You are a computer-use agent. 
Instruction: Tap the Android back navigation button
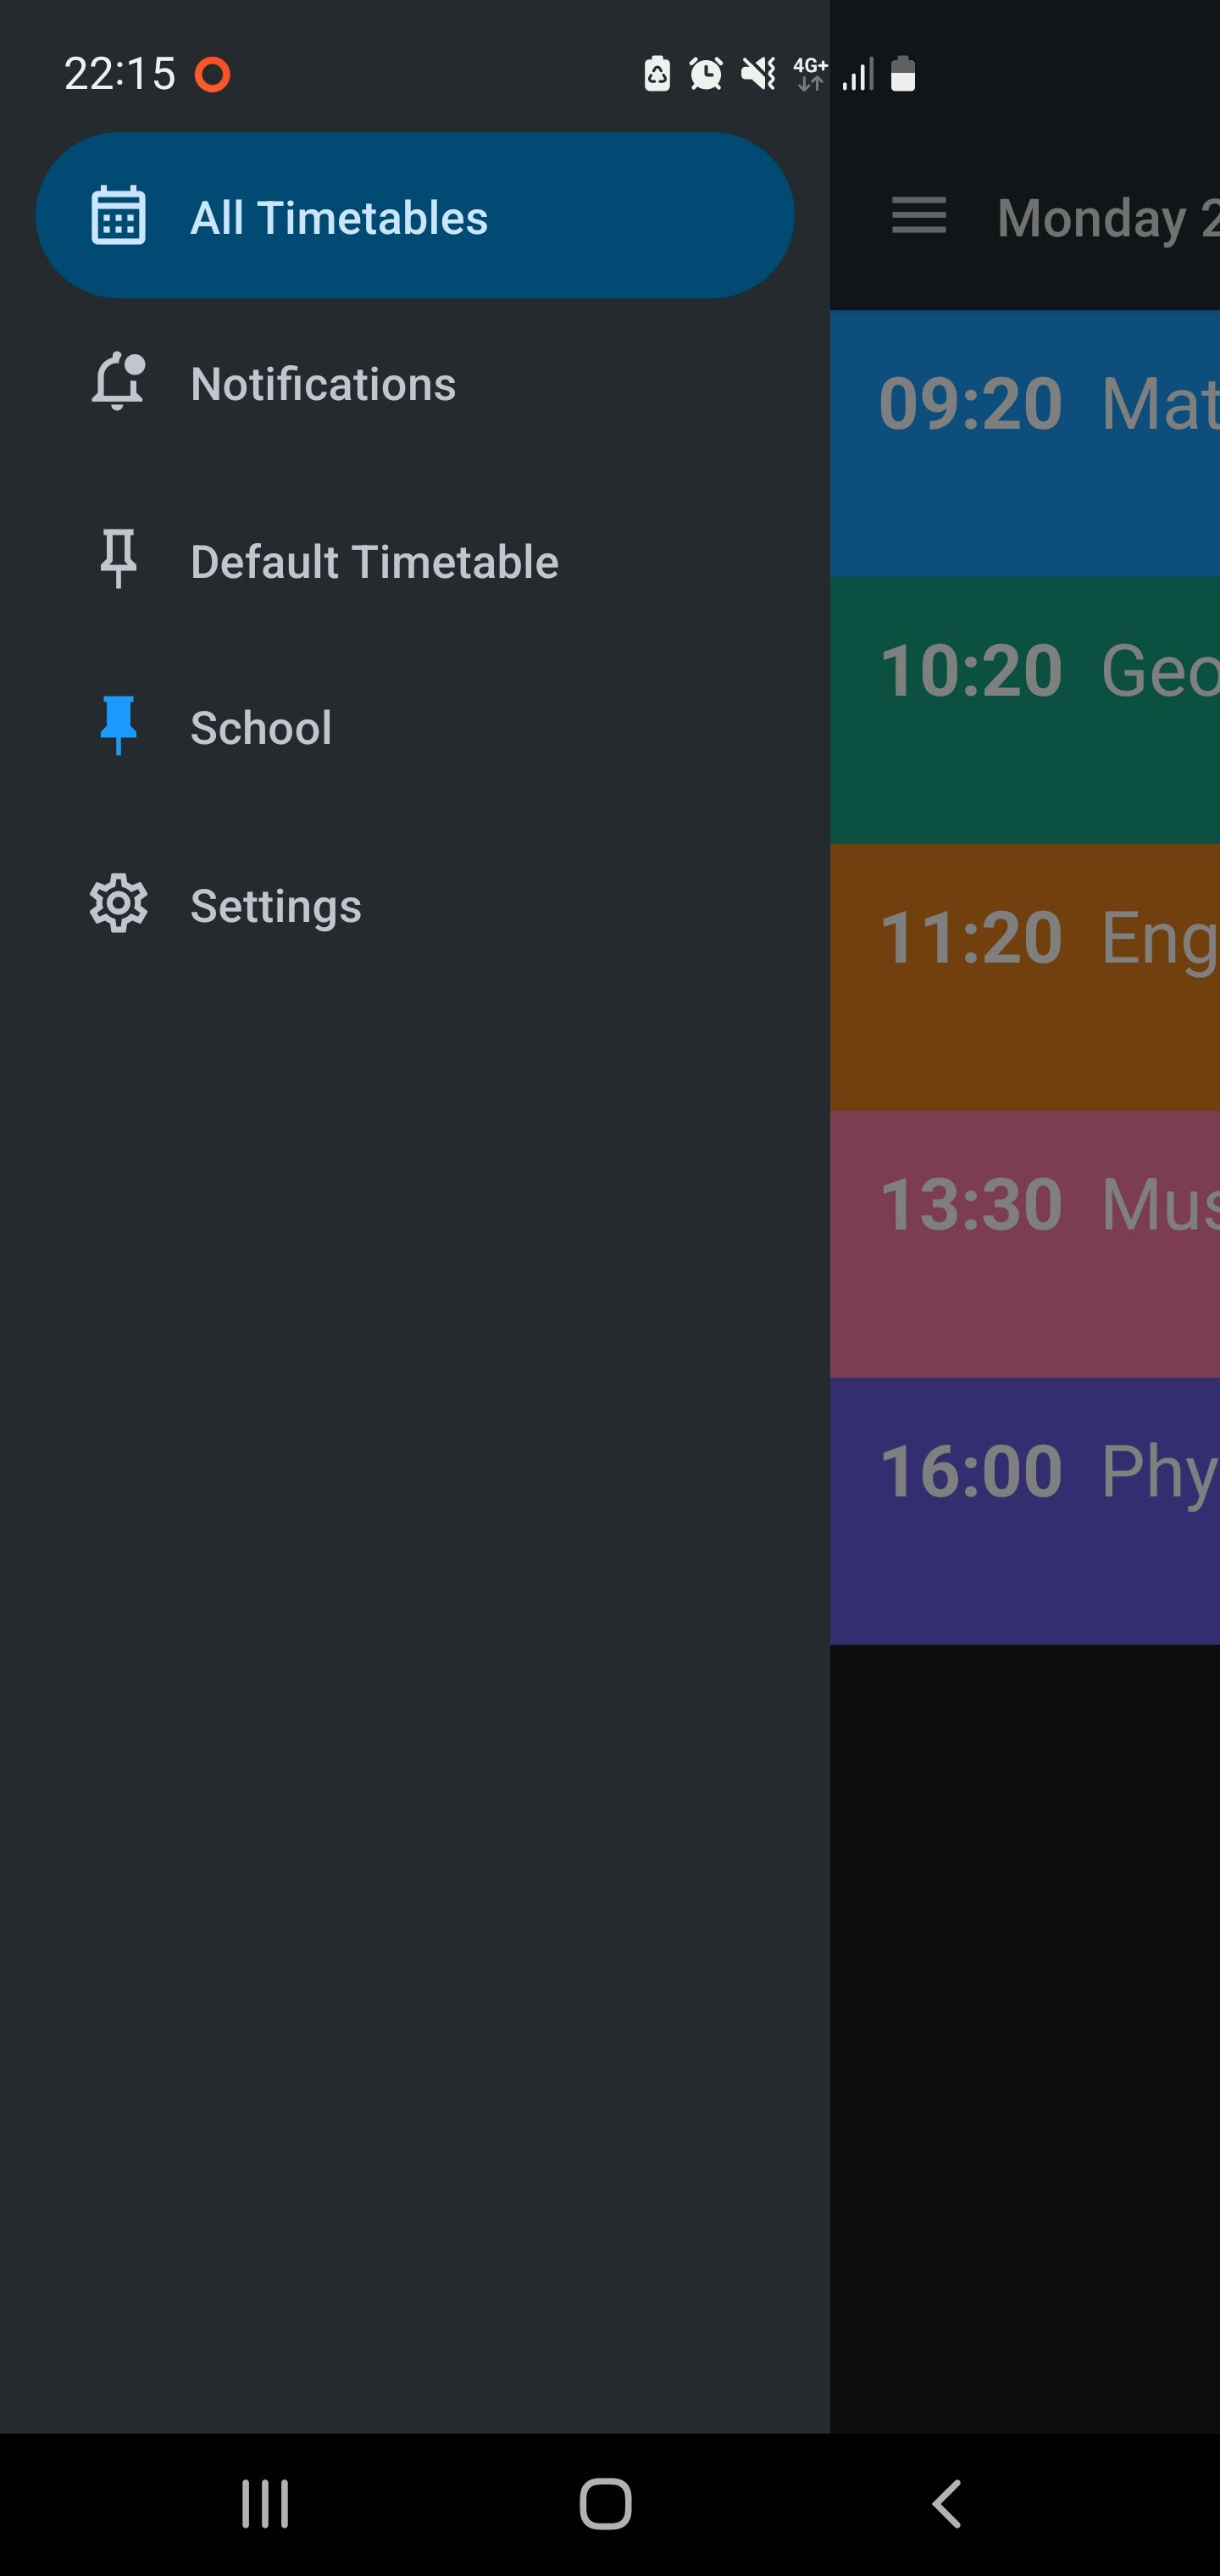(x=946, y=2504)
